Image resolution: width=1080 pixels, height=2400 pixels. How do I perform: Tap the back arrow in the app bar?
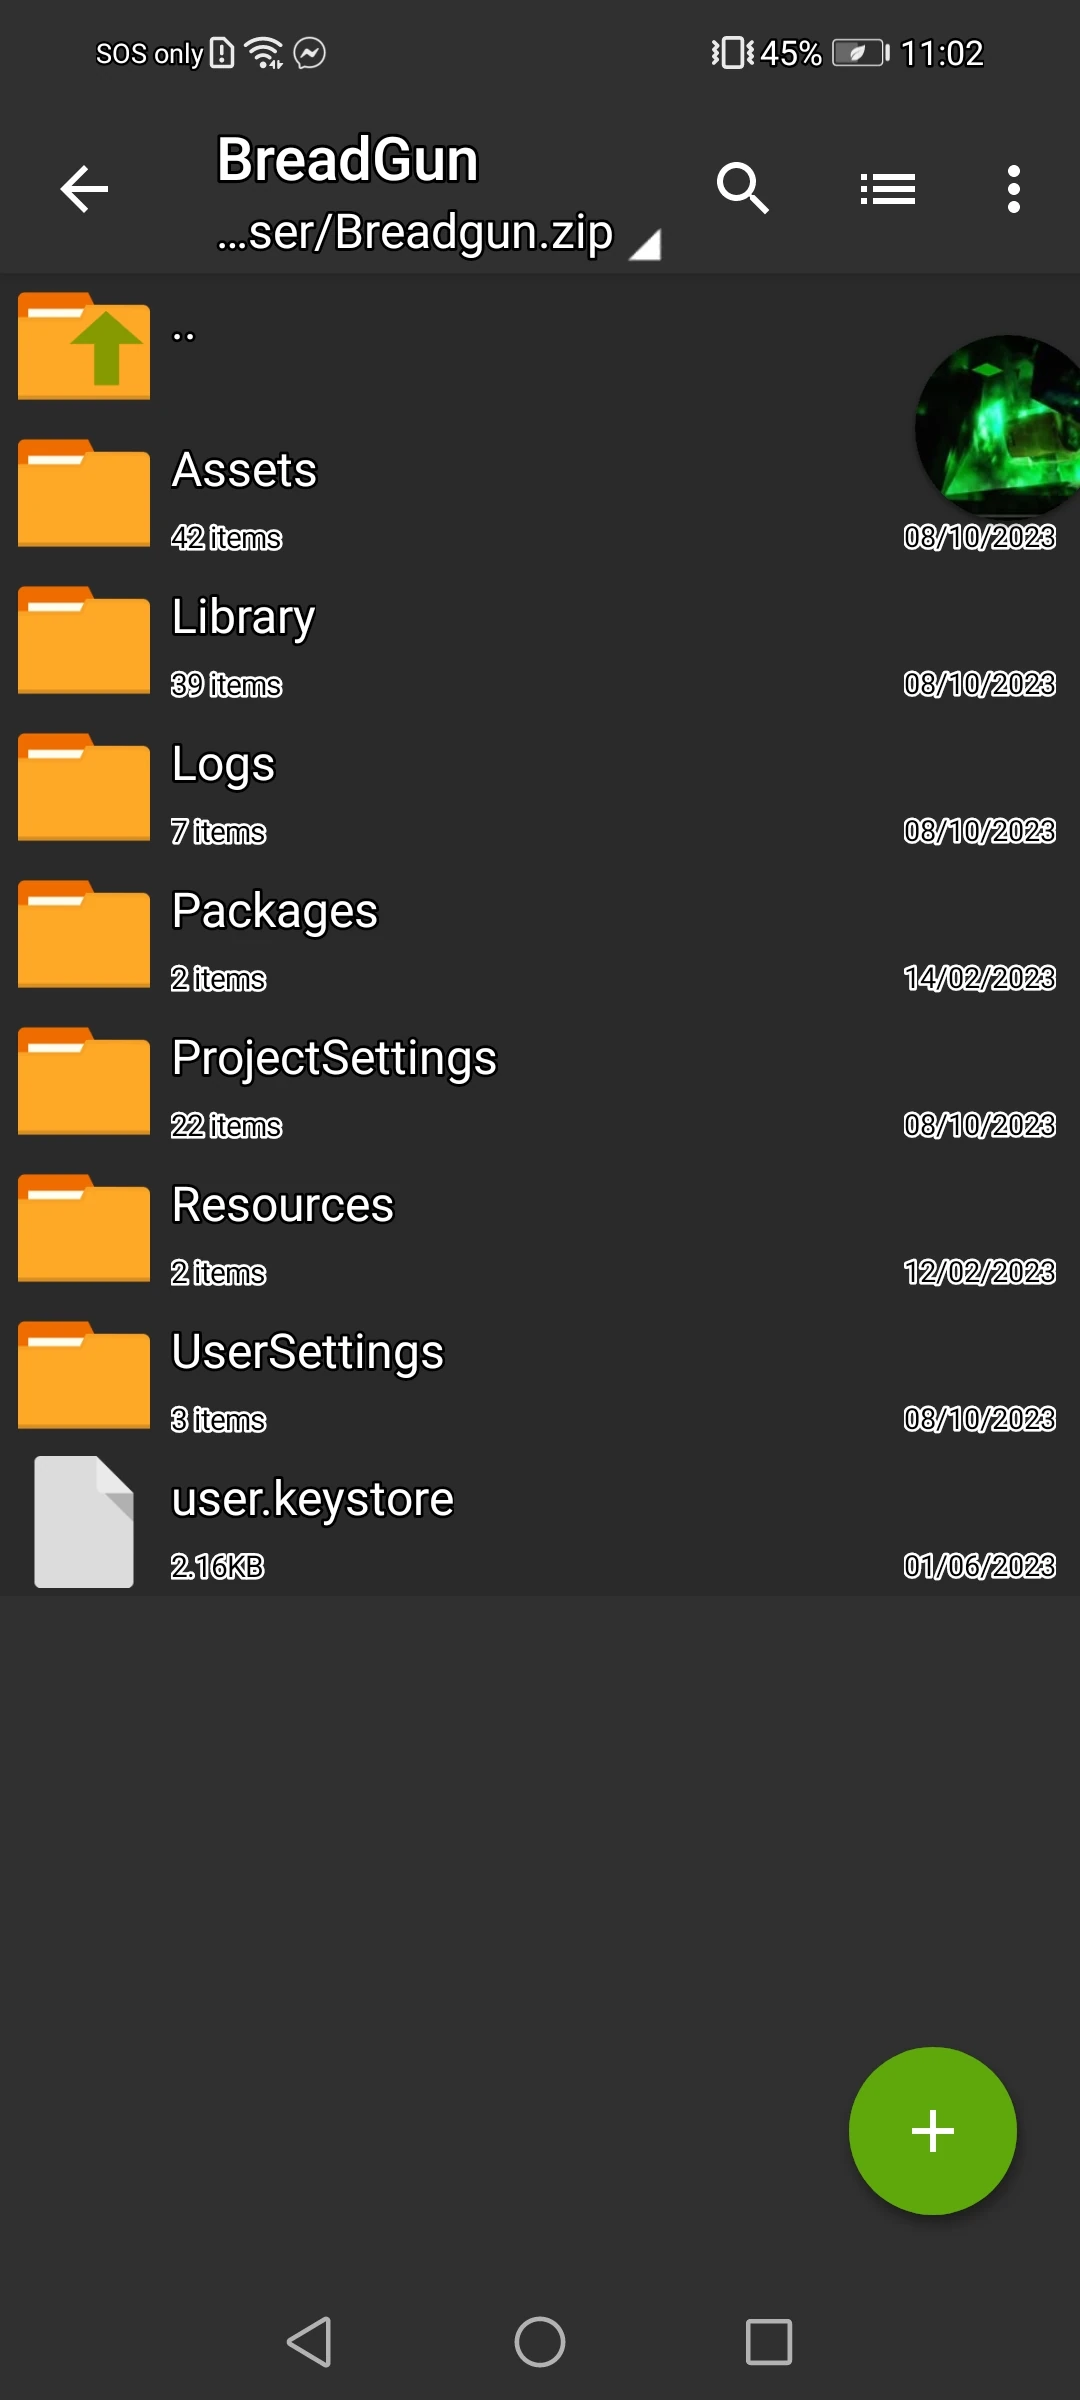84,188
